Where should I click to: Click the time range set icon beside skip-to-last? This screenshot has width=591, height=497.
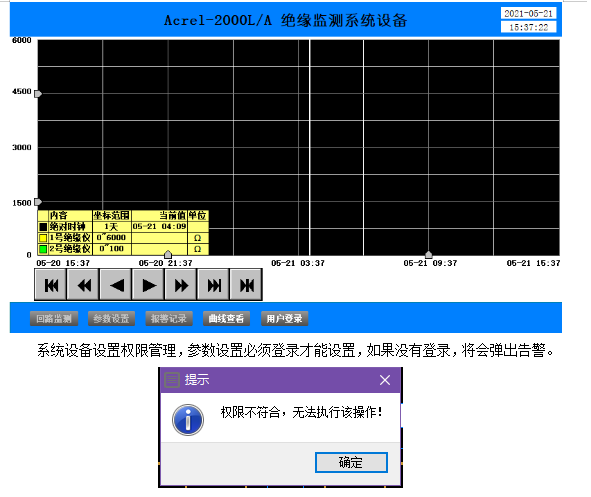(x=246, y=285)
